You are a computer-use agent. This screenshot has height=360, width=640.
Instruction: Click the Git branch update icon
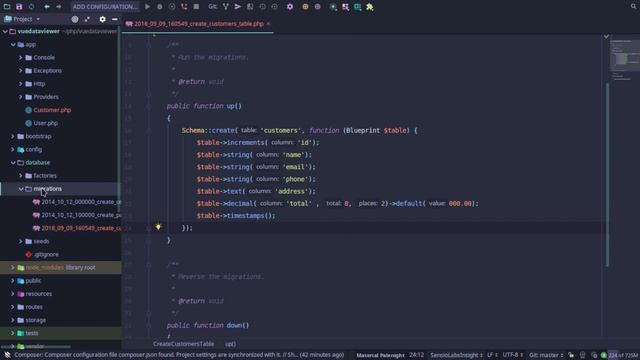tap(225, 7)
